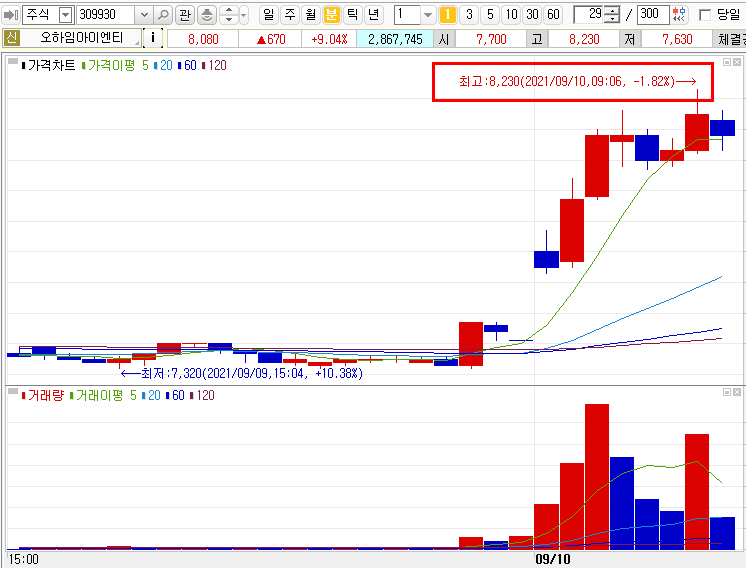Viewport: 746px width, 568px height.
Task: Choose the 3-minute interval button
Action: click(x=469, y=15)
